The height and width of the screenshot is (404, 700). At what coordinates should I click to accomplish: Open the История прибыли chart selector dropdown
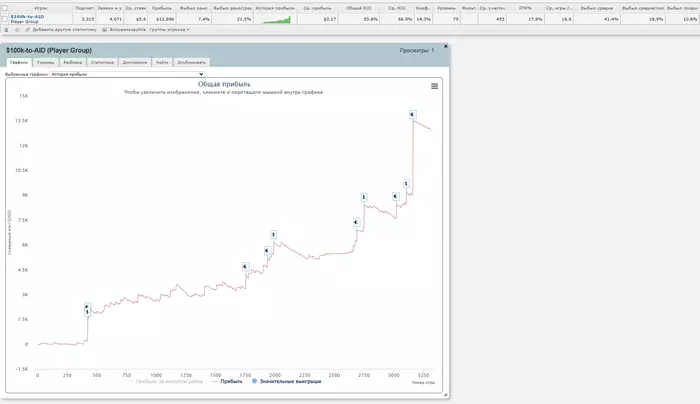pos(127,74)
